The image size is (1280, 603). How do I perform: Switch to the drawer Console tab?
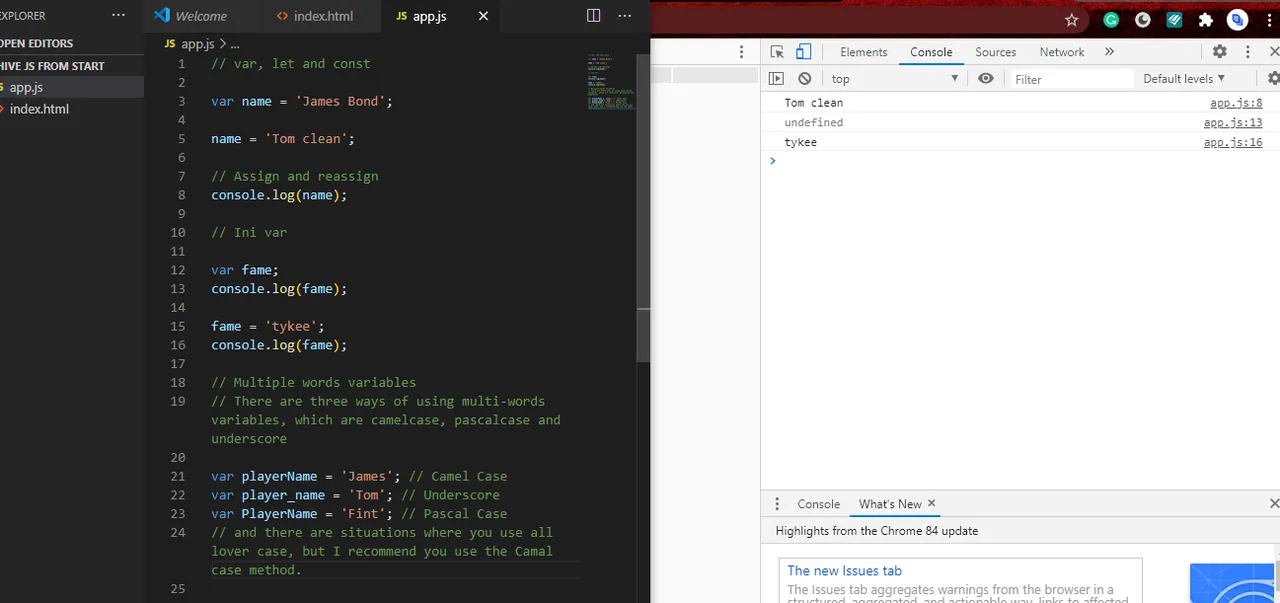click(x=818, y=504)
